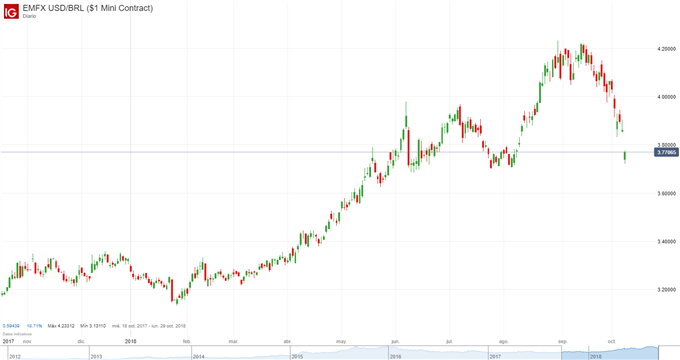Click the current price tag 3.77865

(666, 152)
